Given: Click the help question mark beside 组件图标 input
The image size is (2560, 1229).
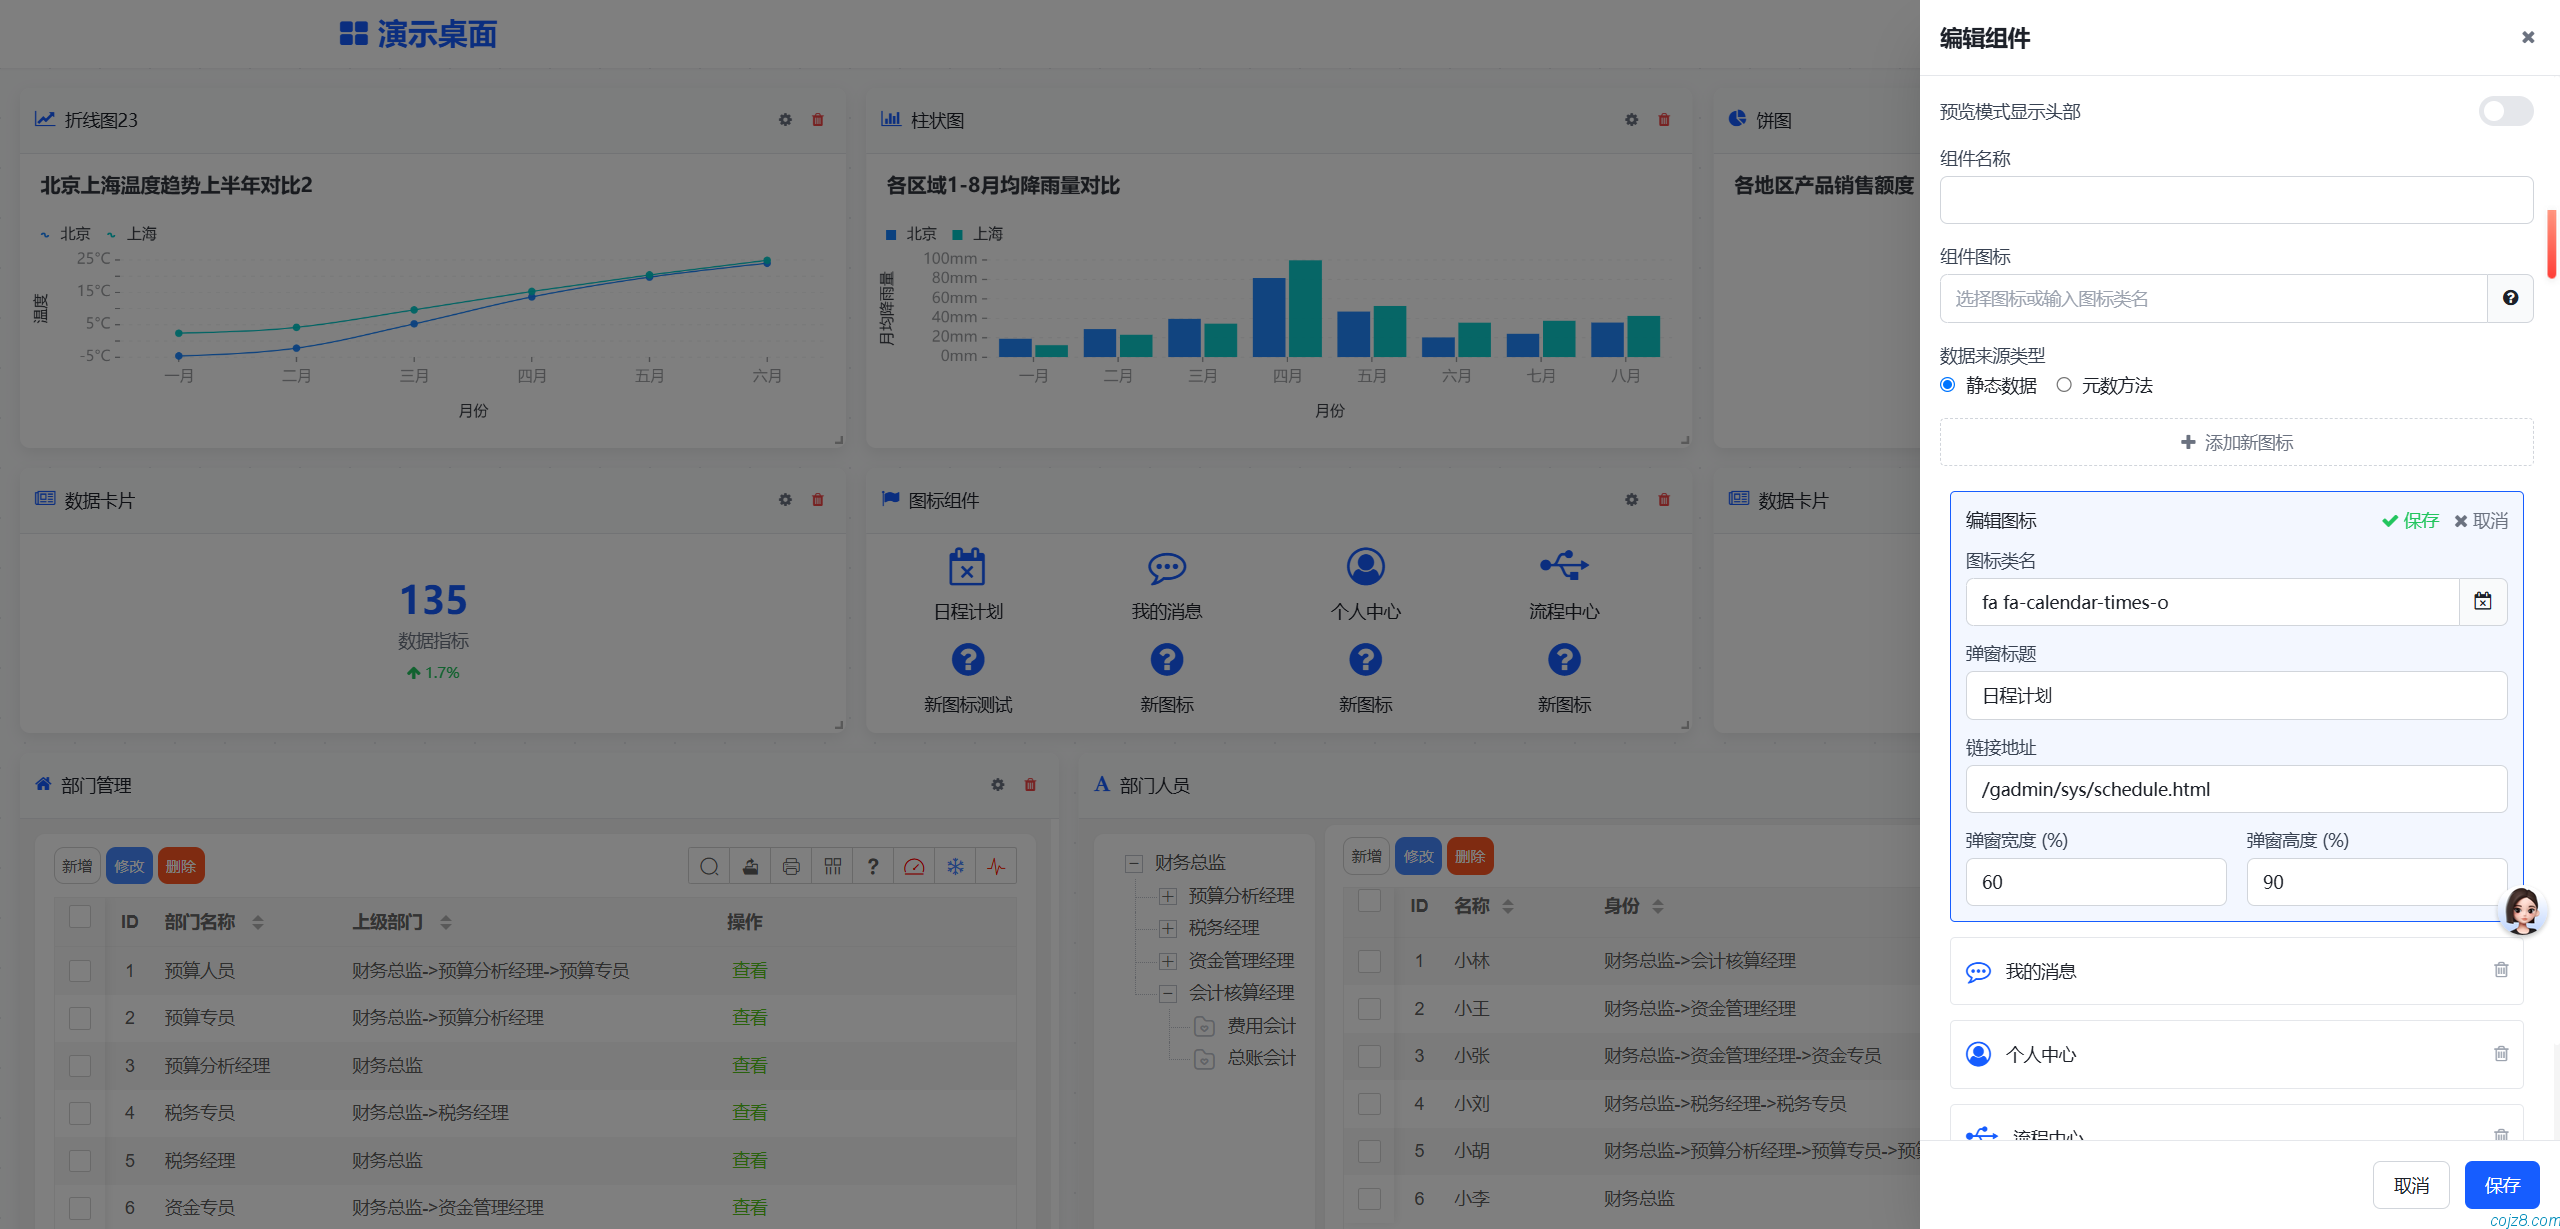Looking at the screenshot, I should 2510,298.
